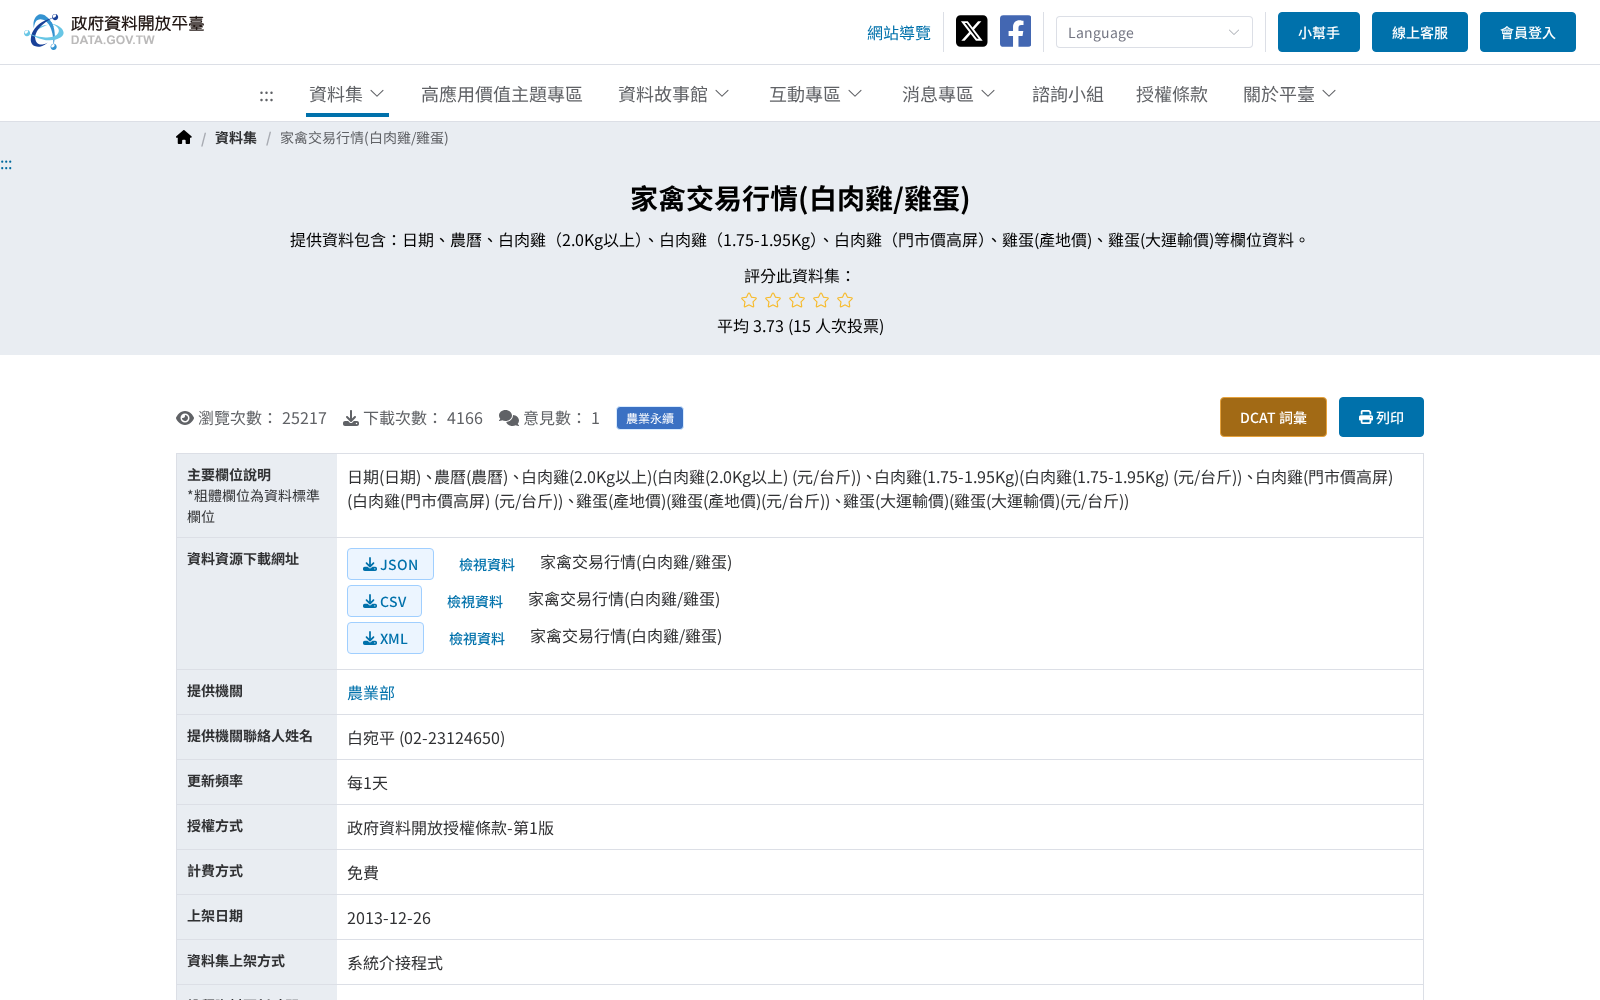The image size is (1600, 1000).
Task: Open the 網站導覽 link
Action: tap(899, 33)
